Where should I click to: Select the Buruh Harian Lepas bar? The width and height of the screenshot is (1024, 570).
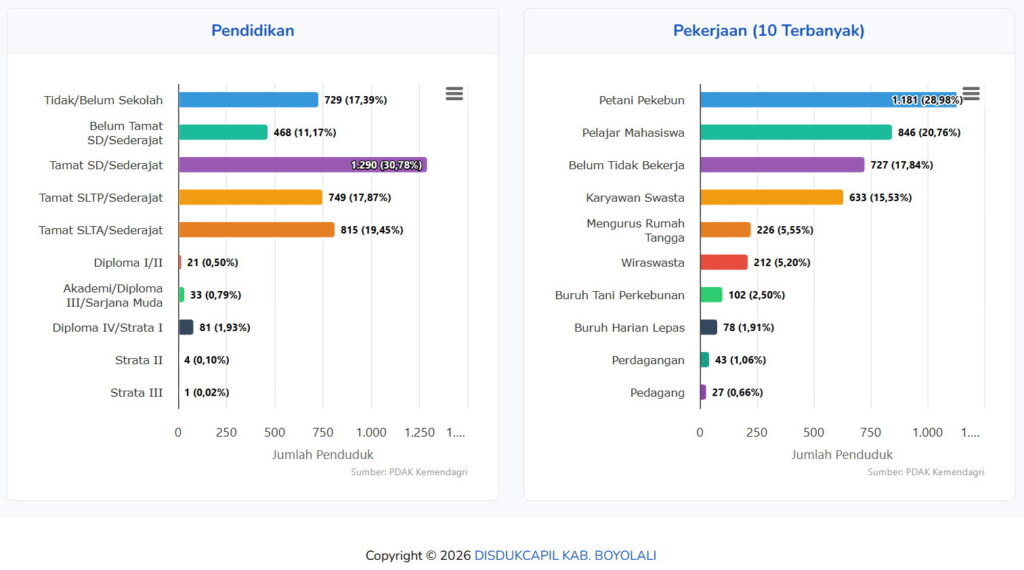pyautogui.click(x=709, y=327)
